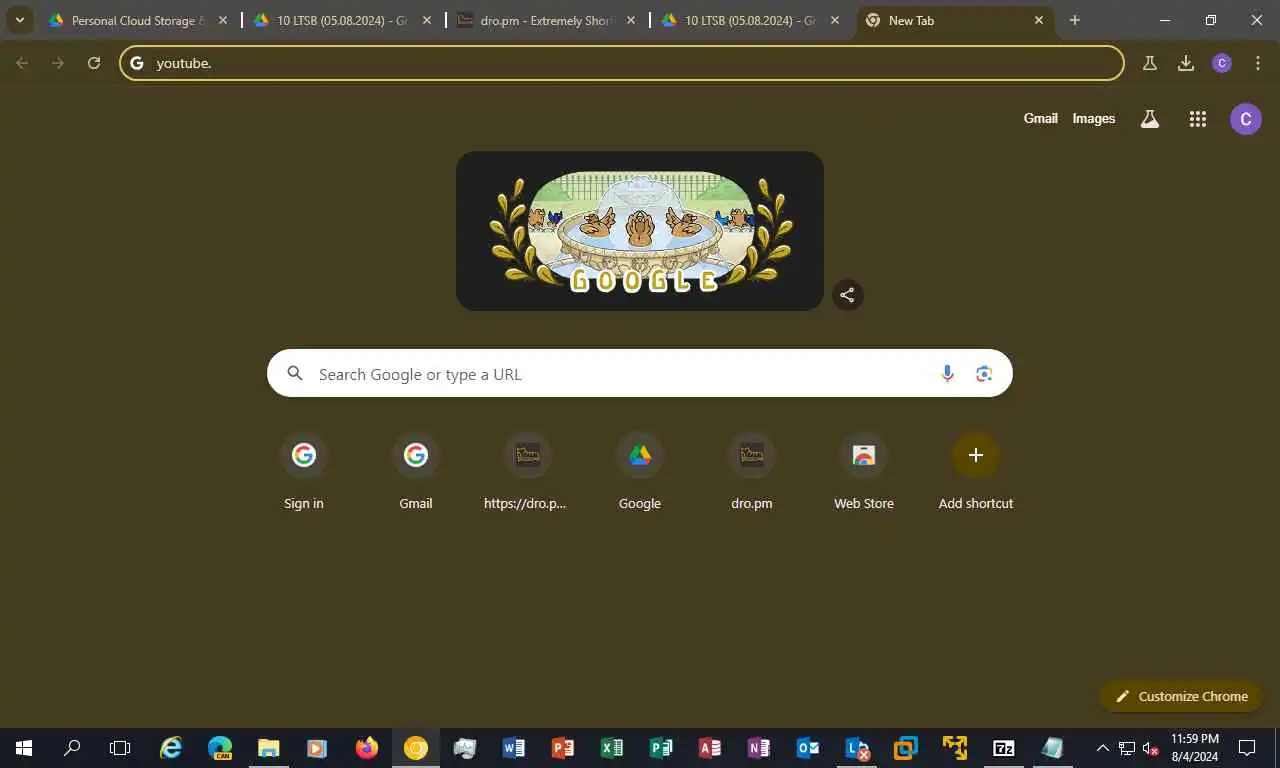Open Firefox from the taskbar

pyautogui.click(x=367, y=747)
